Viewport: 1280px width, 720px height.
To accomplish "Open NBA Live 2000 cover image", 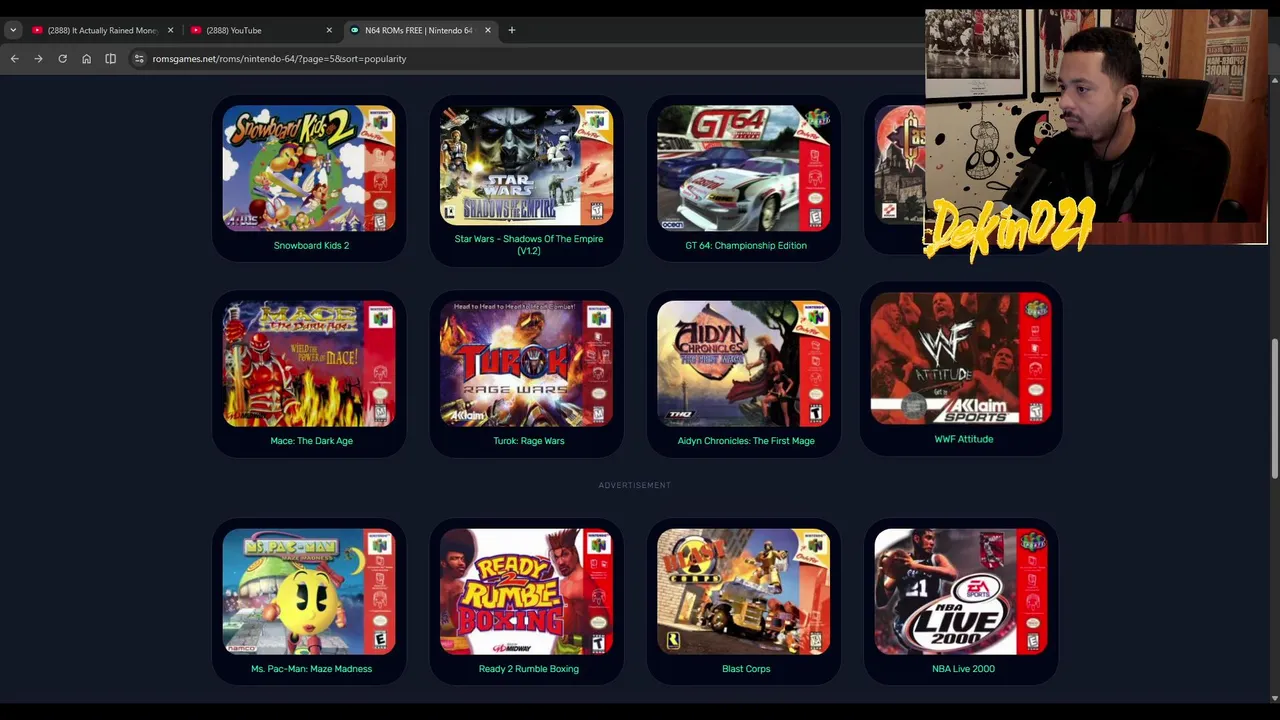I will 961,592.
